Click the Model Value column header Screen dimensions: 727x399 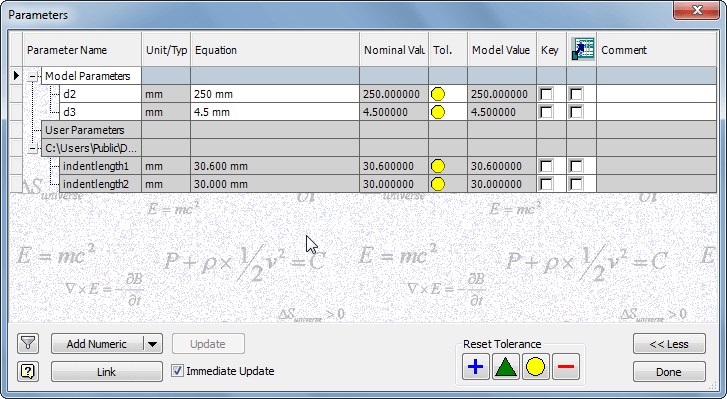tap(502, 50)
